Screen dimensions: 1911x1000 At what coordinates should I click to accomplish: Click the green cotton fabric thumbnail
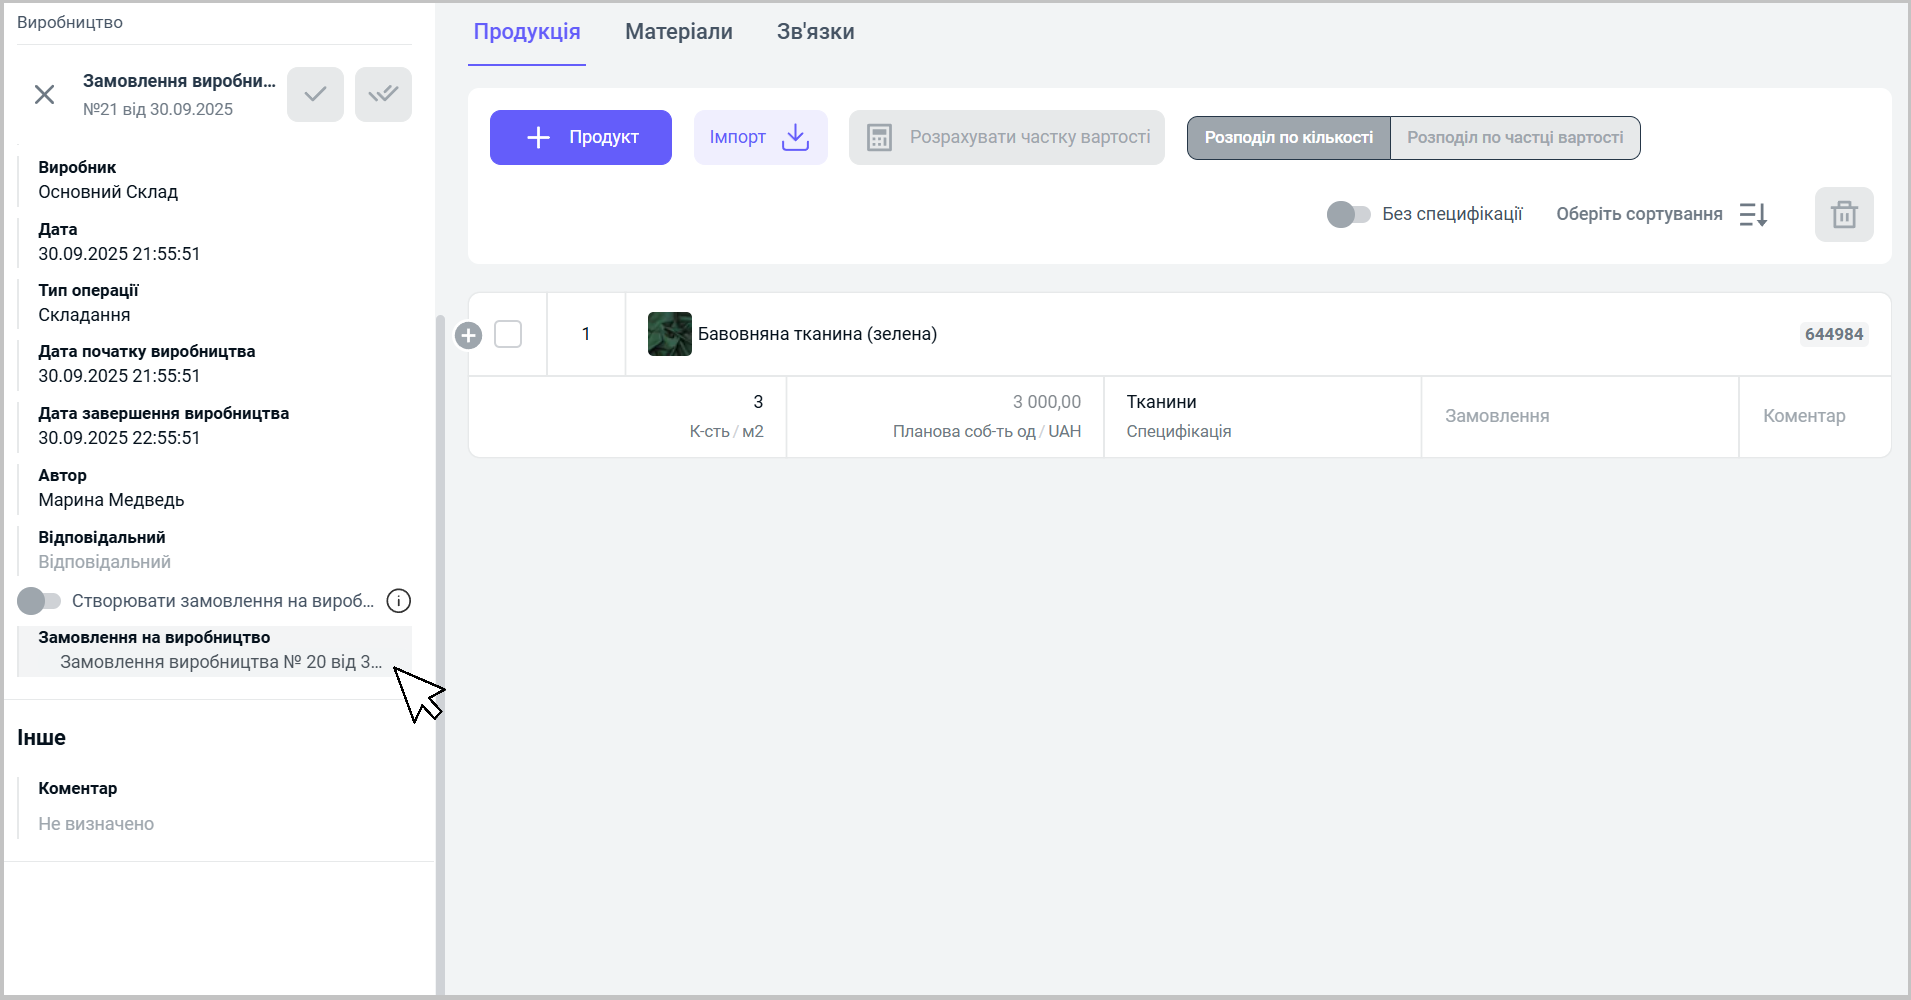tap(669, 334)
